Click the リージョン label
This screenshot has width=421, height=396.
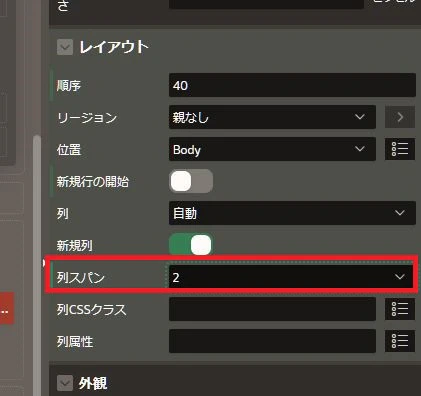tap(87, 117)
